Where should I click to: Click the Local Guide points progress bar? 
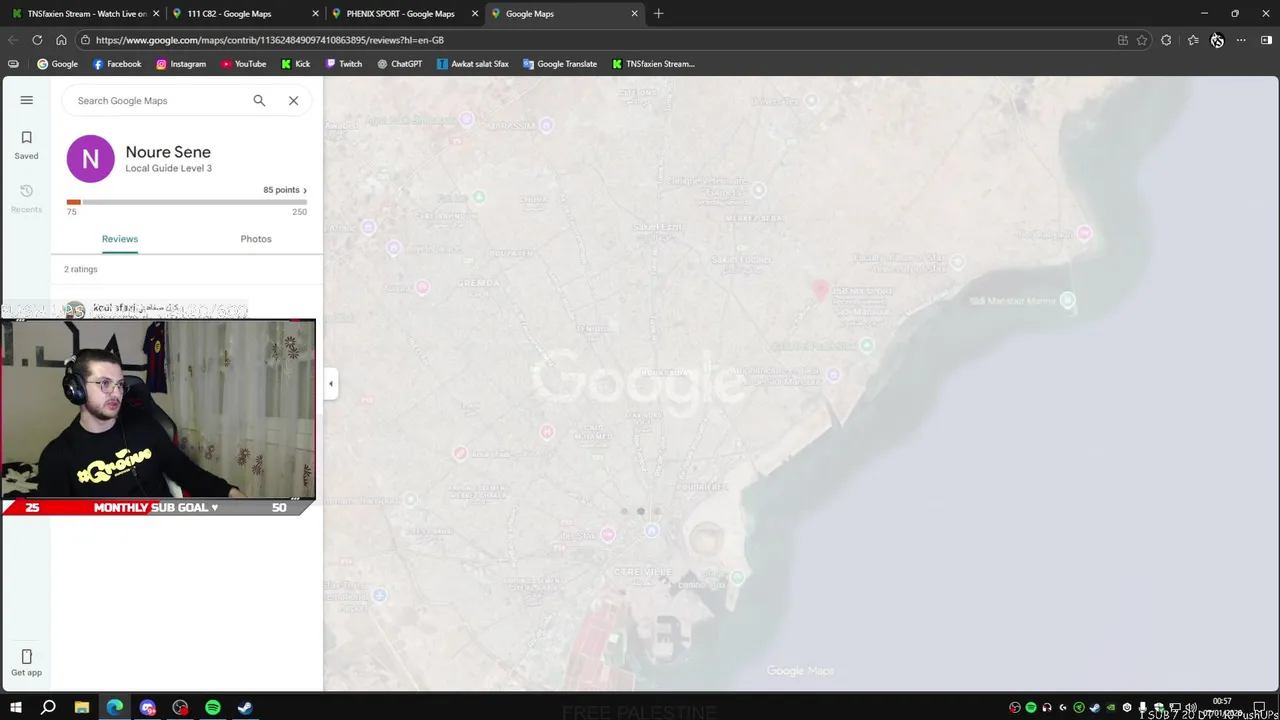(187, 202)
